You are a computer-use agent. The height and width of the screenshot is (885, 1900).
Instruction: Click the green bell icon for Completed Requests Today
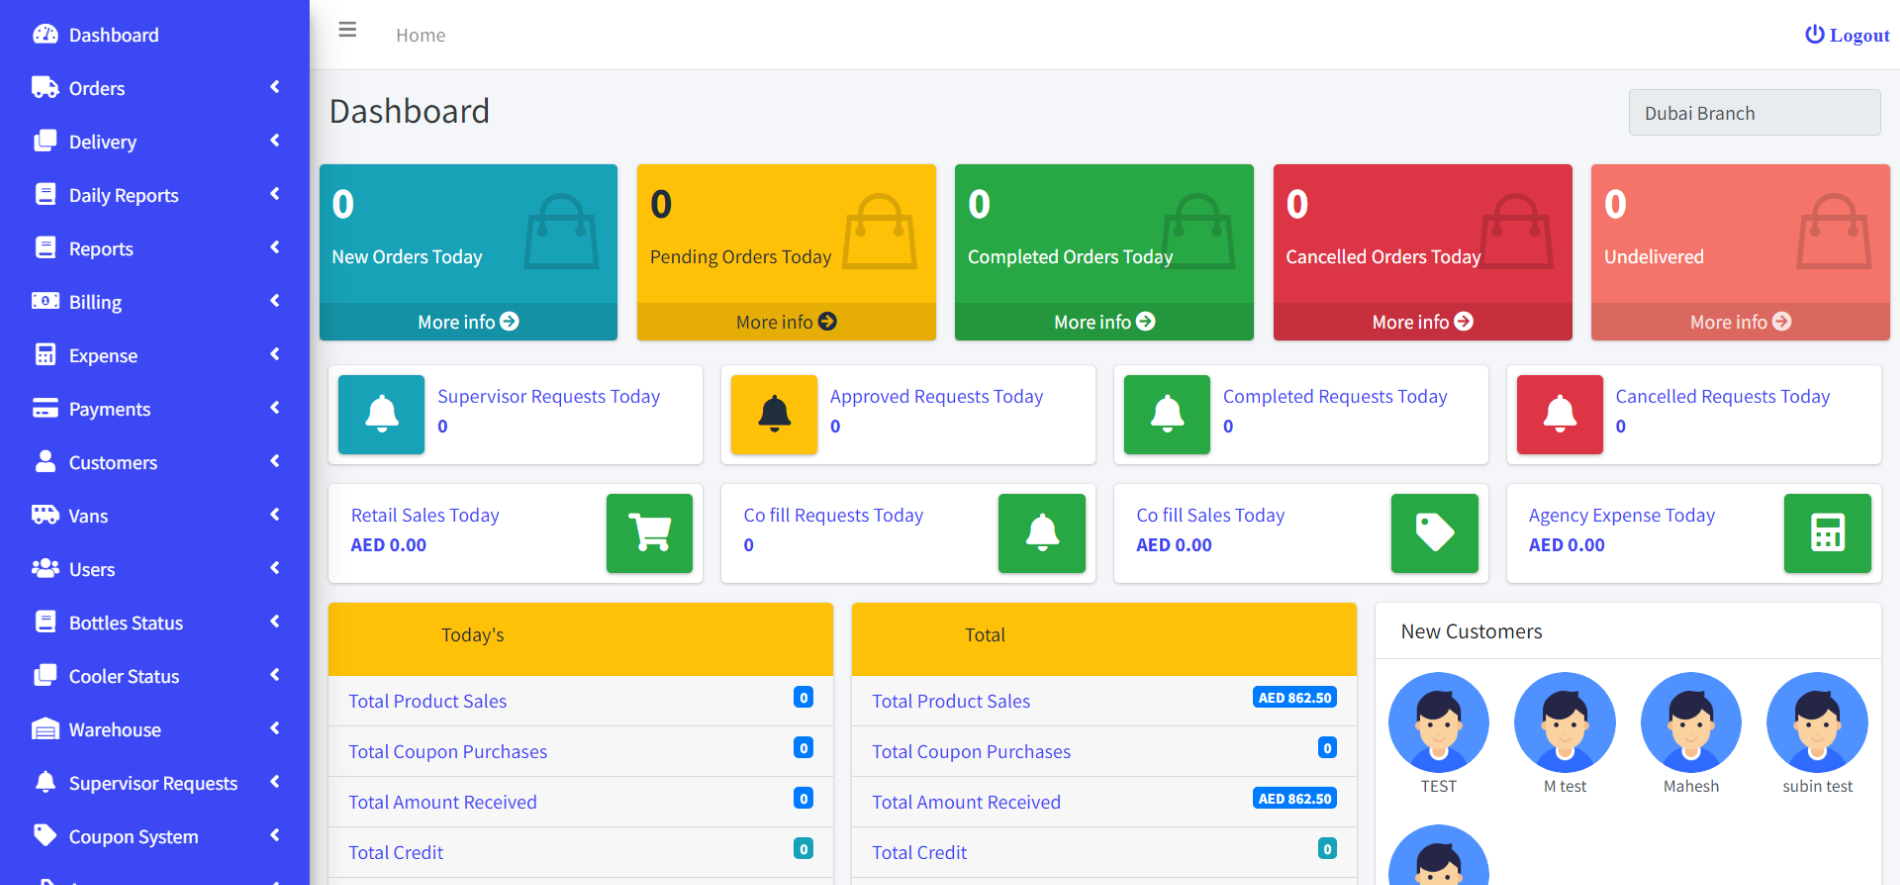1167,414
